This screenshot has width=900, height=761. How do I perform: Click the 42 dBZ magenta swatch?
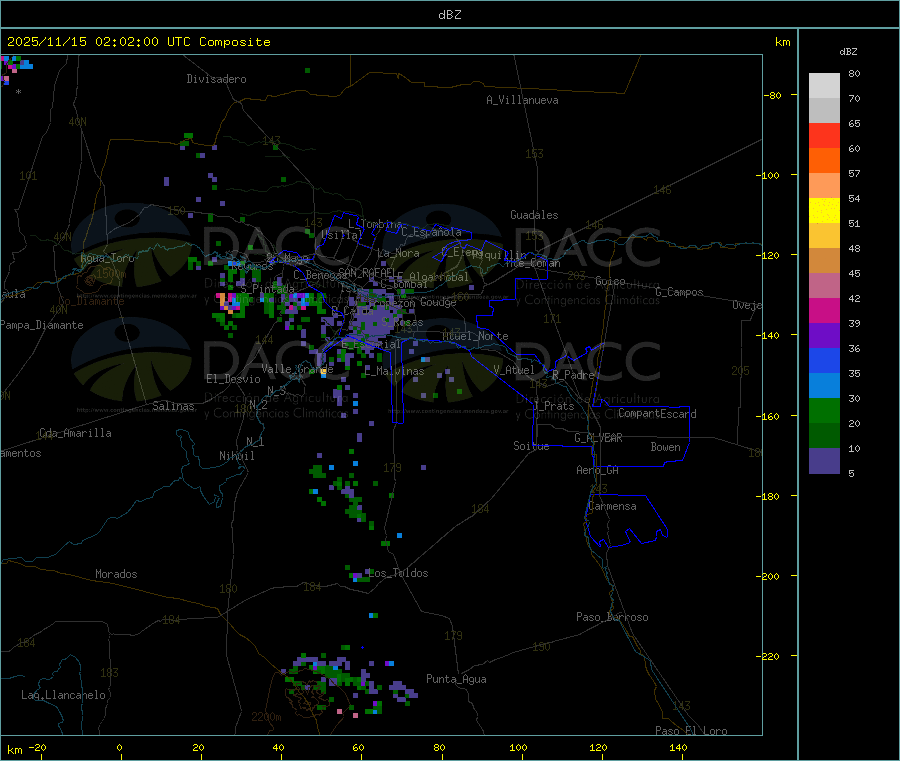point(824,310)
